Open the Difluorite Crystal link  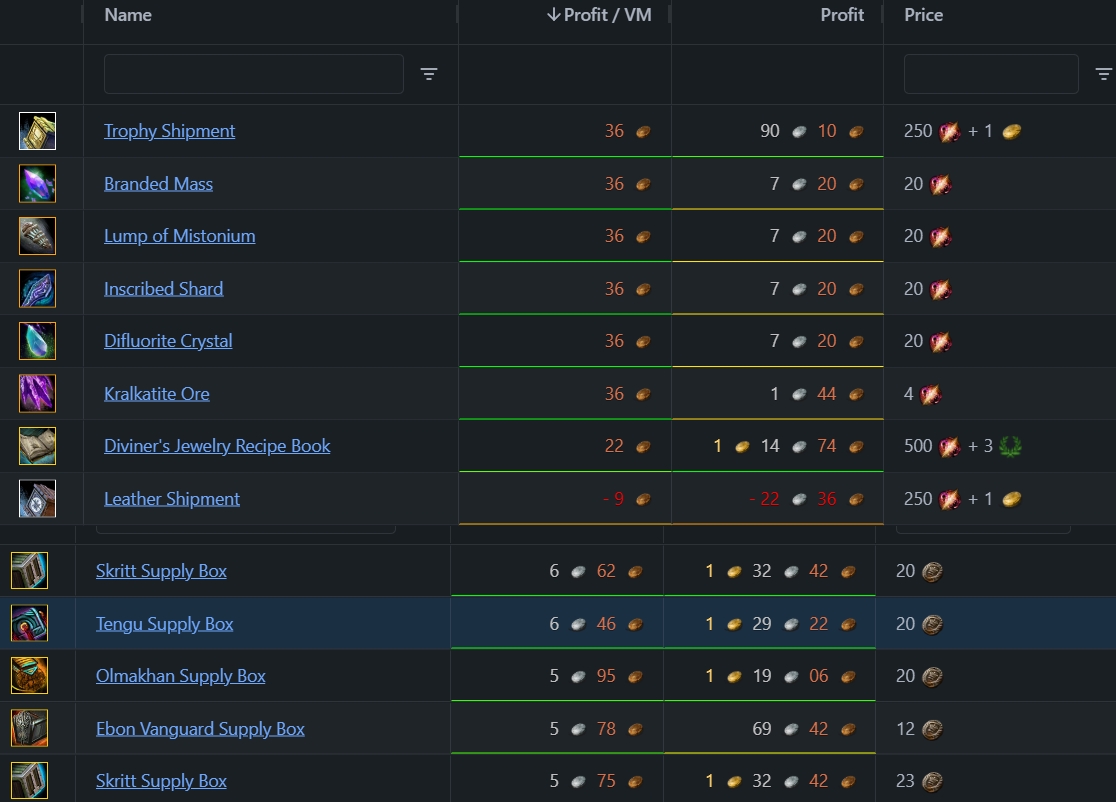(x=168, y=341)
